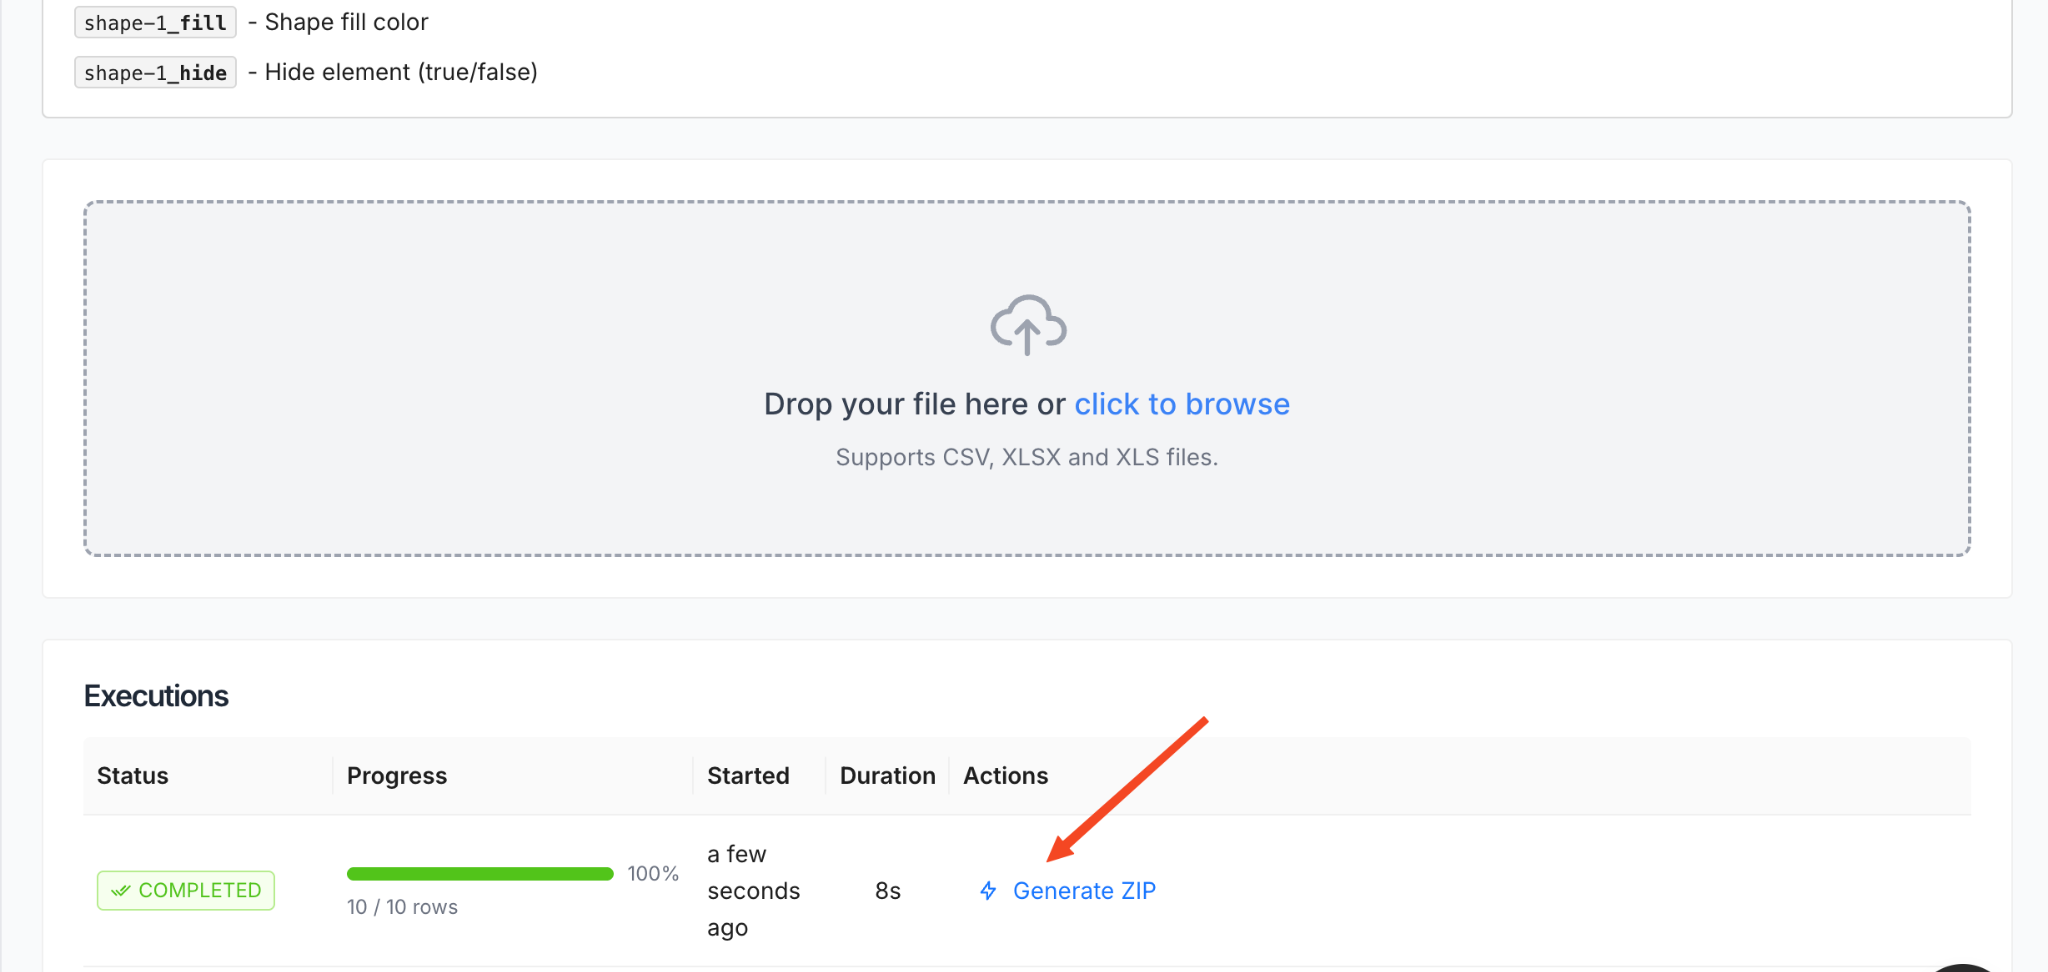Click the 100% label next to the progress bar
This screenshot has height=972, width=2048.
652,873
